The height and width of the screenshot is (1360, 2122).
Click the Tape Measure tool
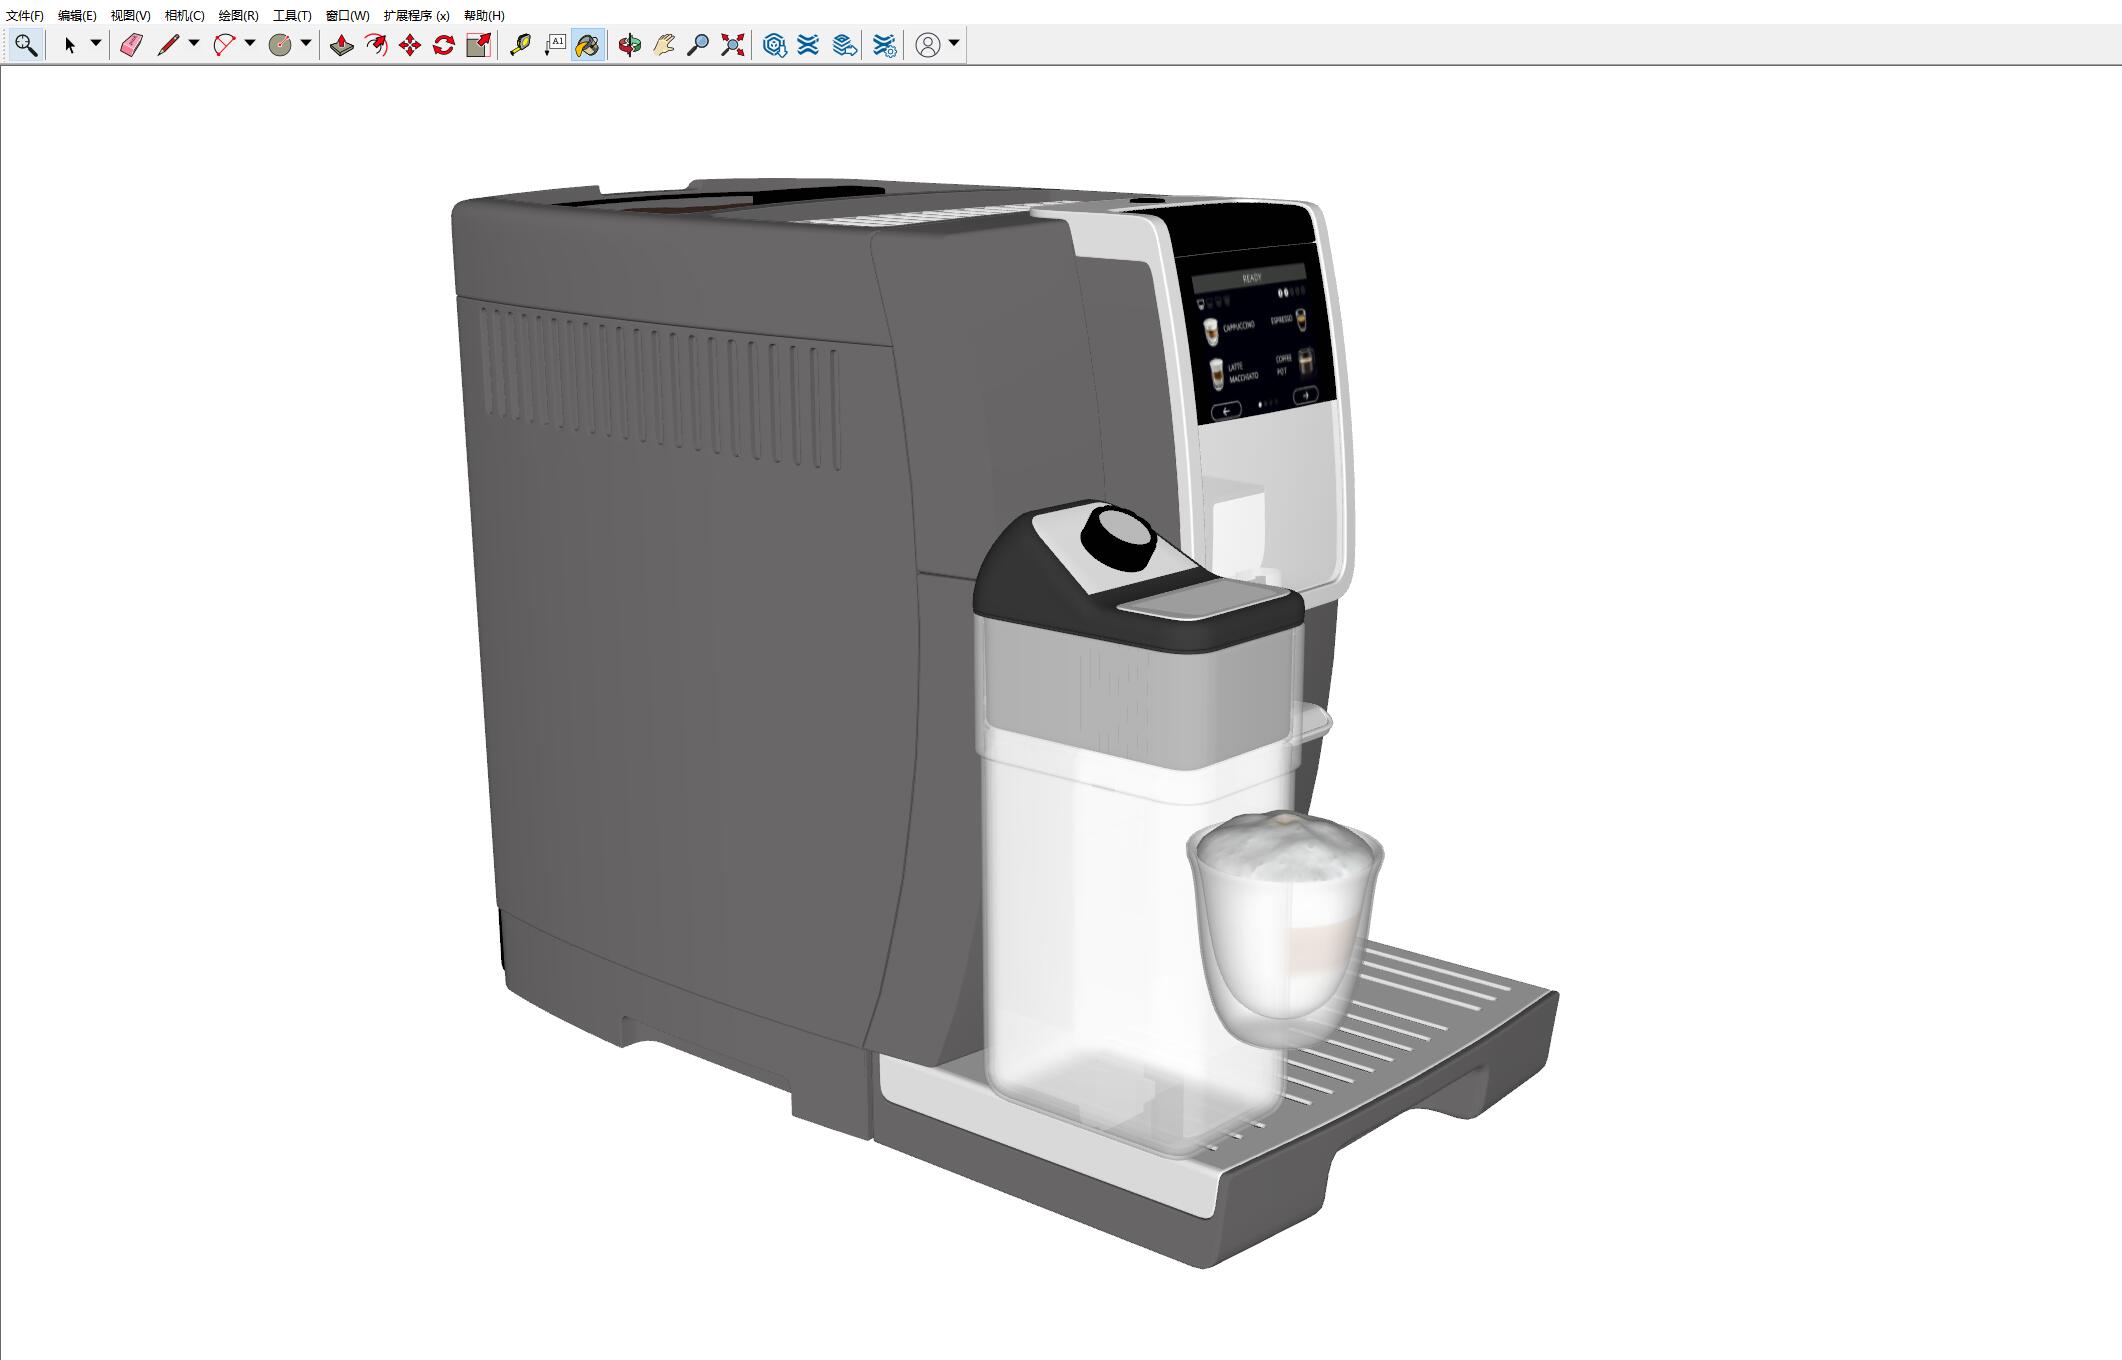[520, 45]
